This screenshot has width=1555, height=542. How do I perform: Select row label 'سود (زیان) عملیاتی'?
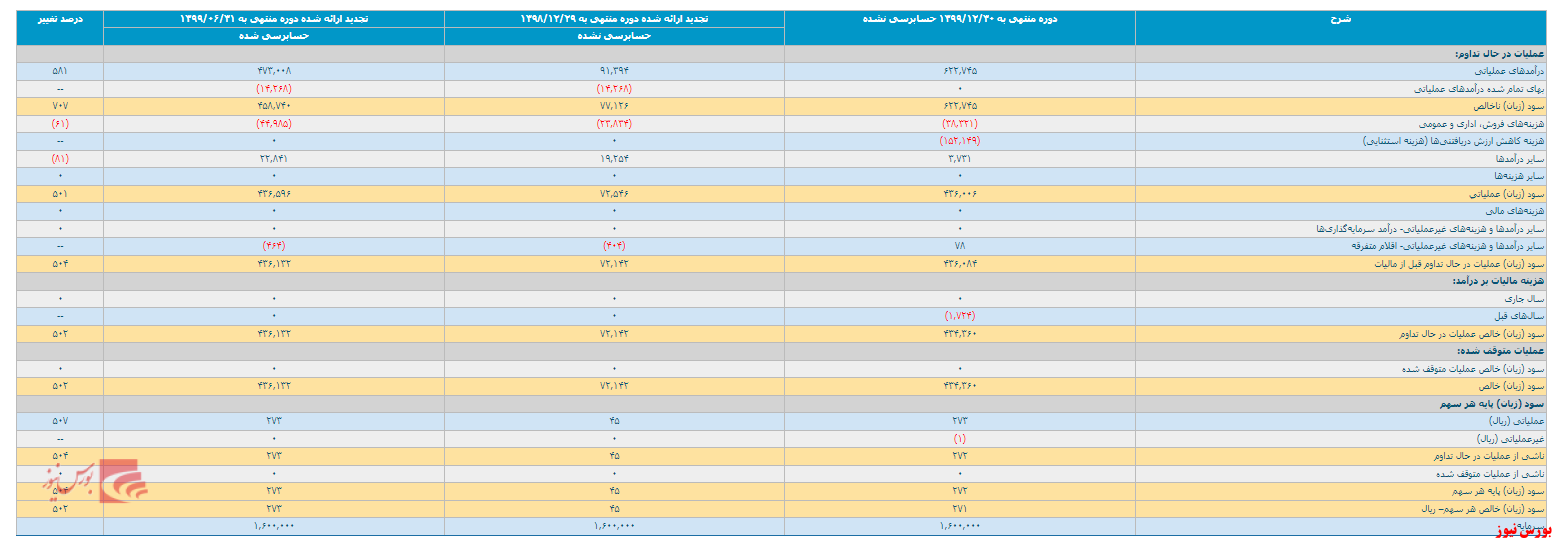point(1507,193)
